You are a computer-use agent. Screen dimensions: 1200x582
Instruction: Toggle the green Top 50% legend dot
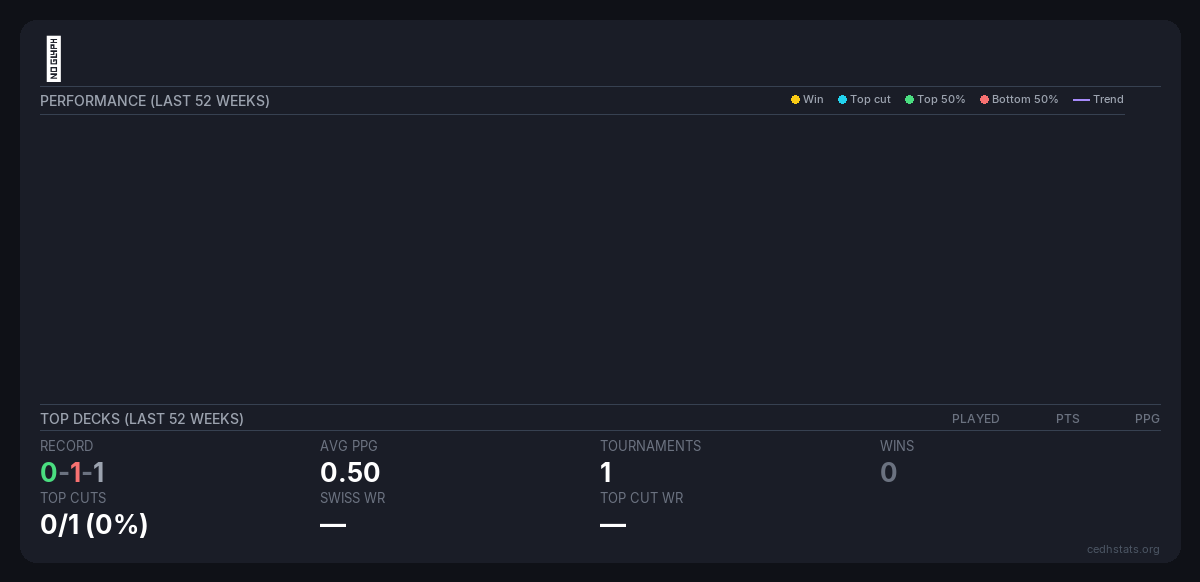pos(909,100)
